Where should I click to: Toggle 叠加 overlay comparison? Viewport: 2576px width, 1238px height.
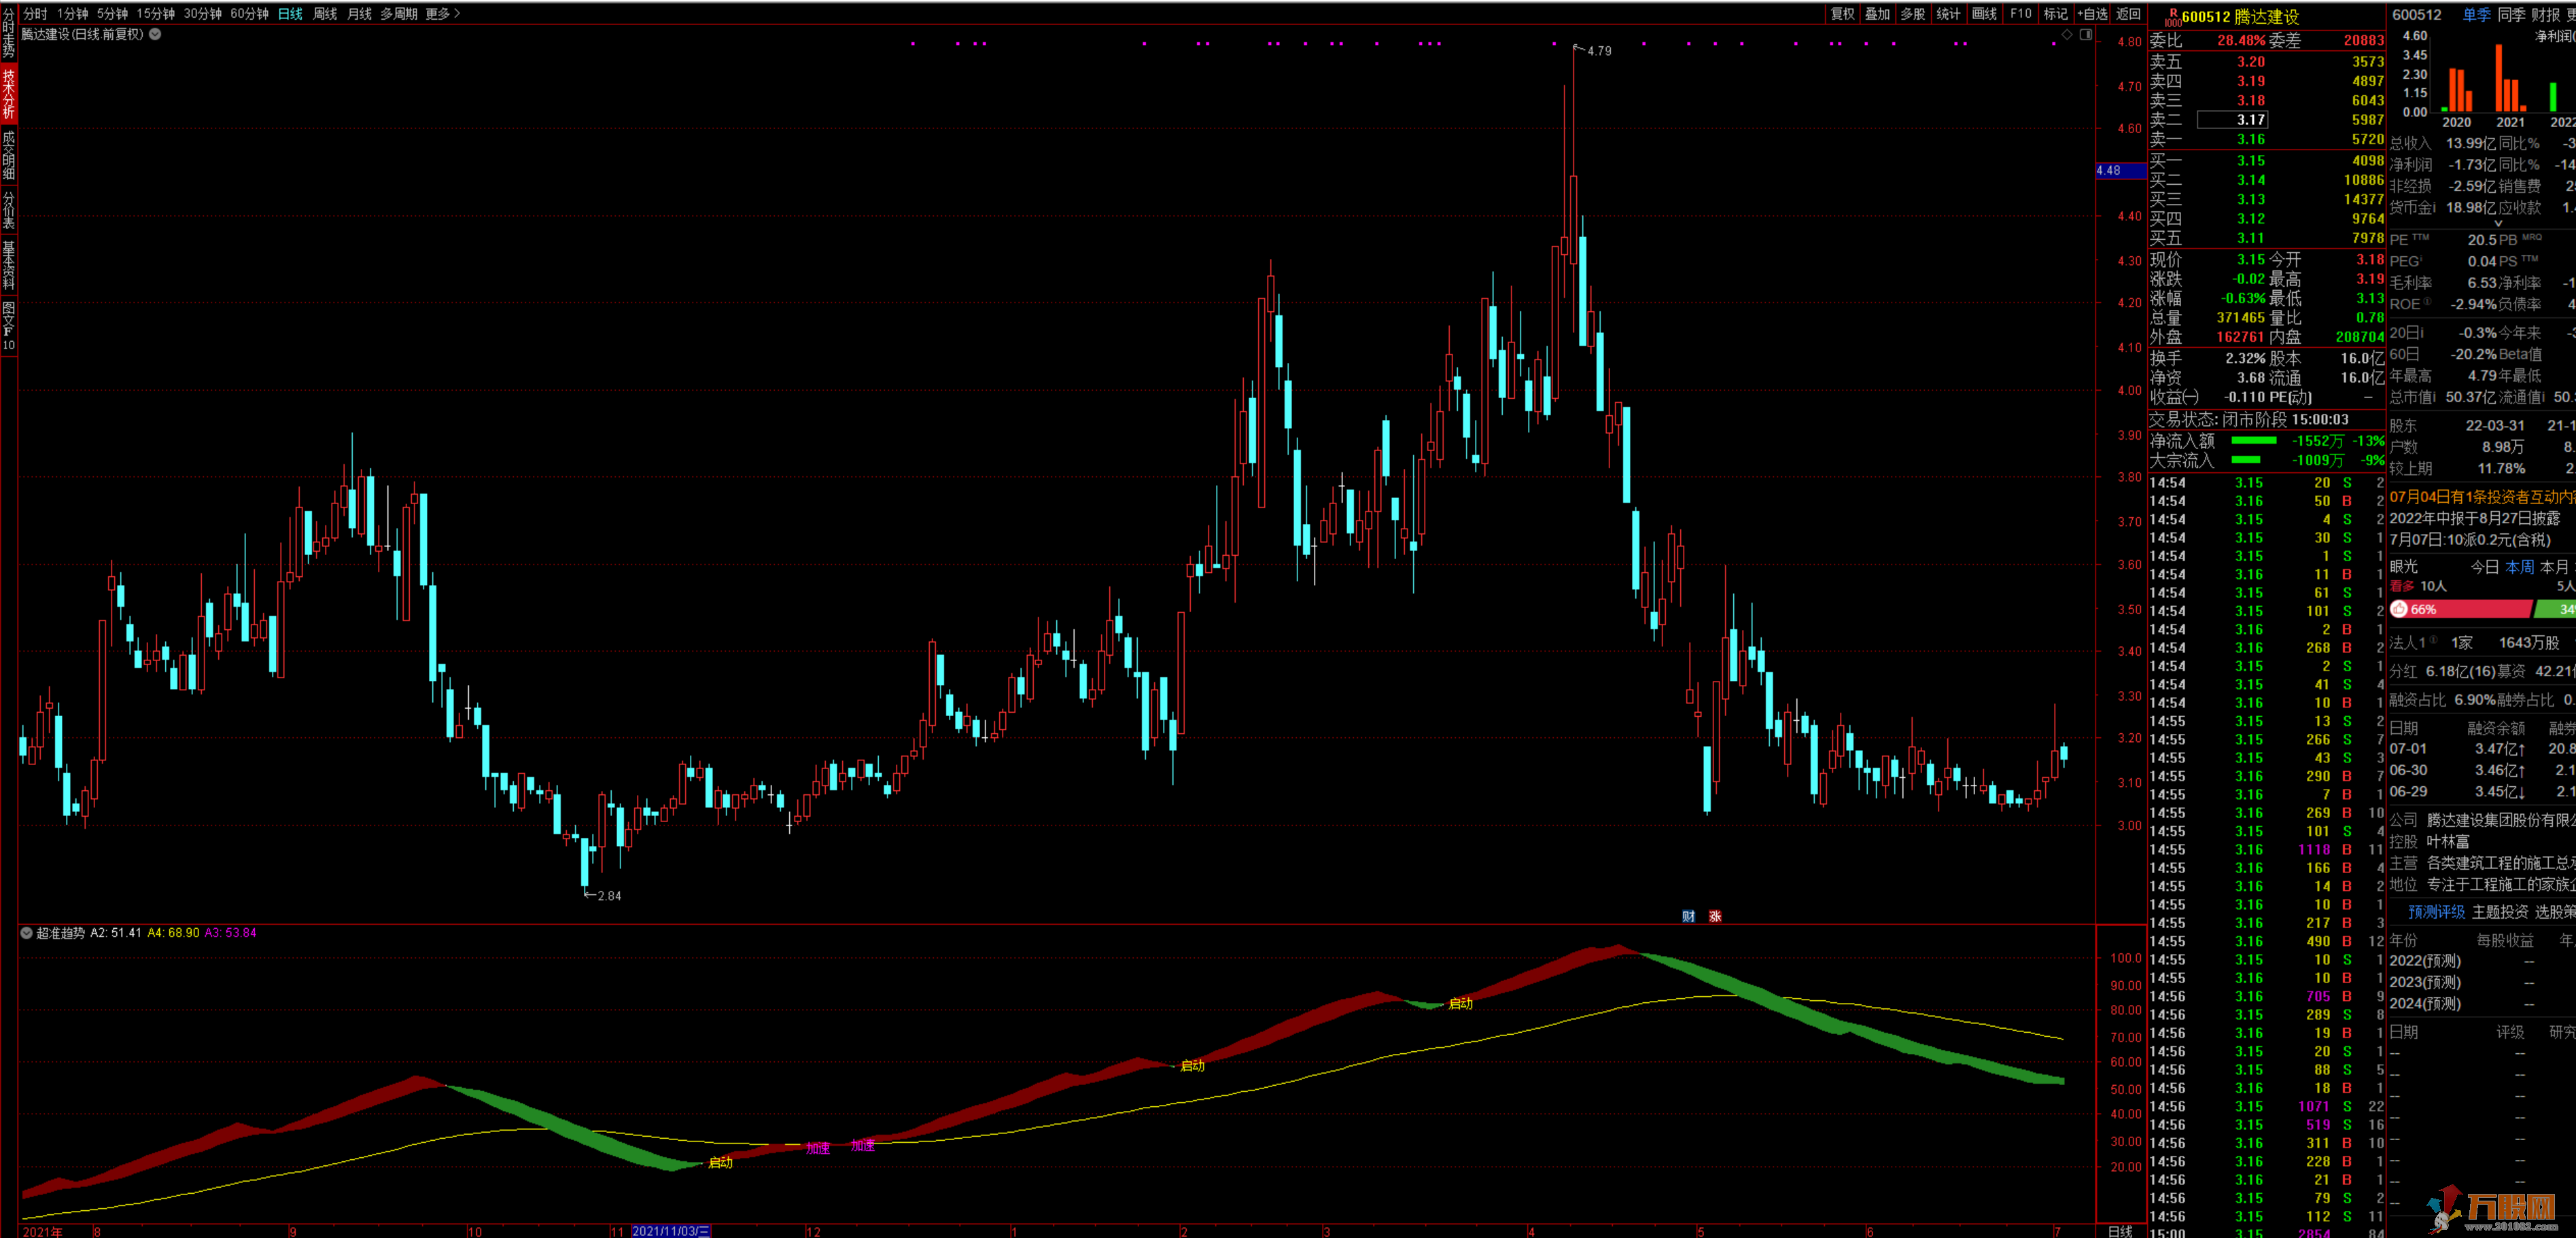click(x=1877, y=13)
